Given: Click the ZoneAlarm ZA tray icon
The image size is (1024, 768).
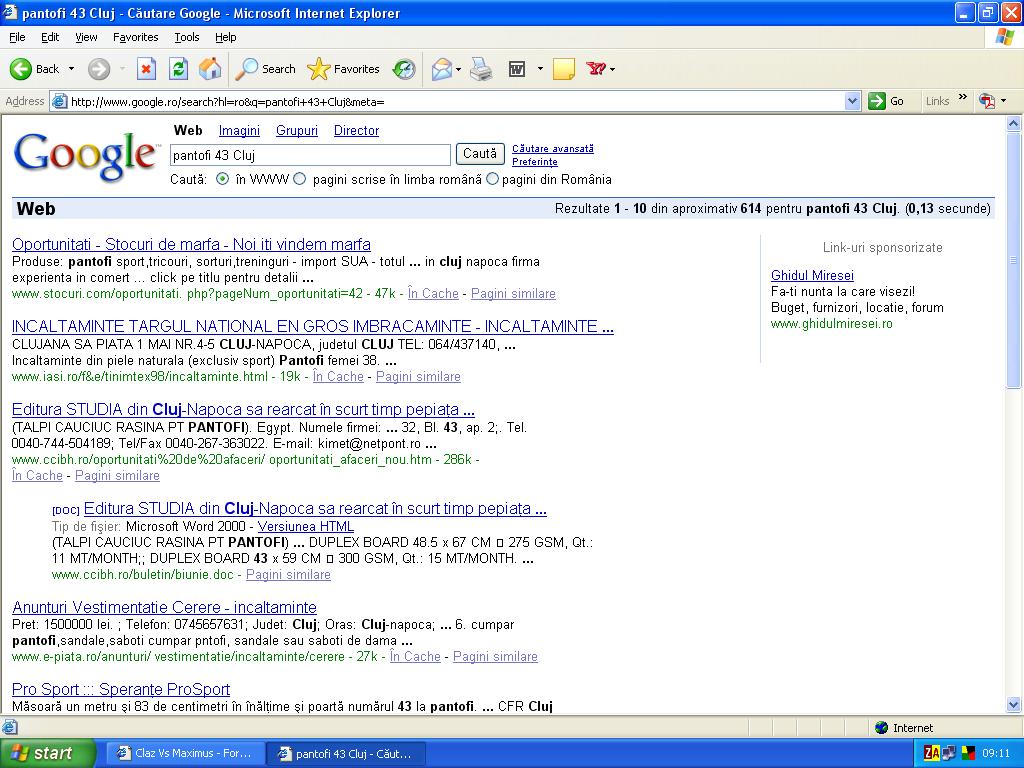Looking at the screenshot, I should [932, 753].
